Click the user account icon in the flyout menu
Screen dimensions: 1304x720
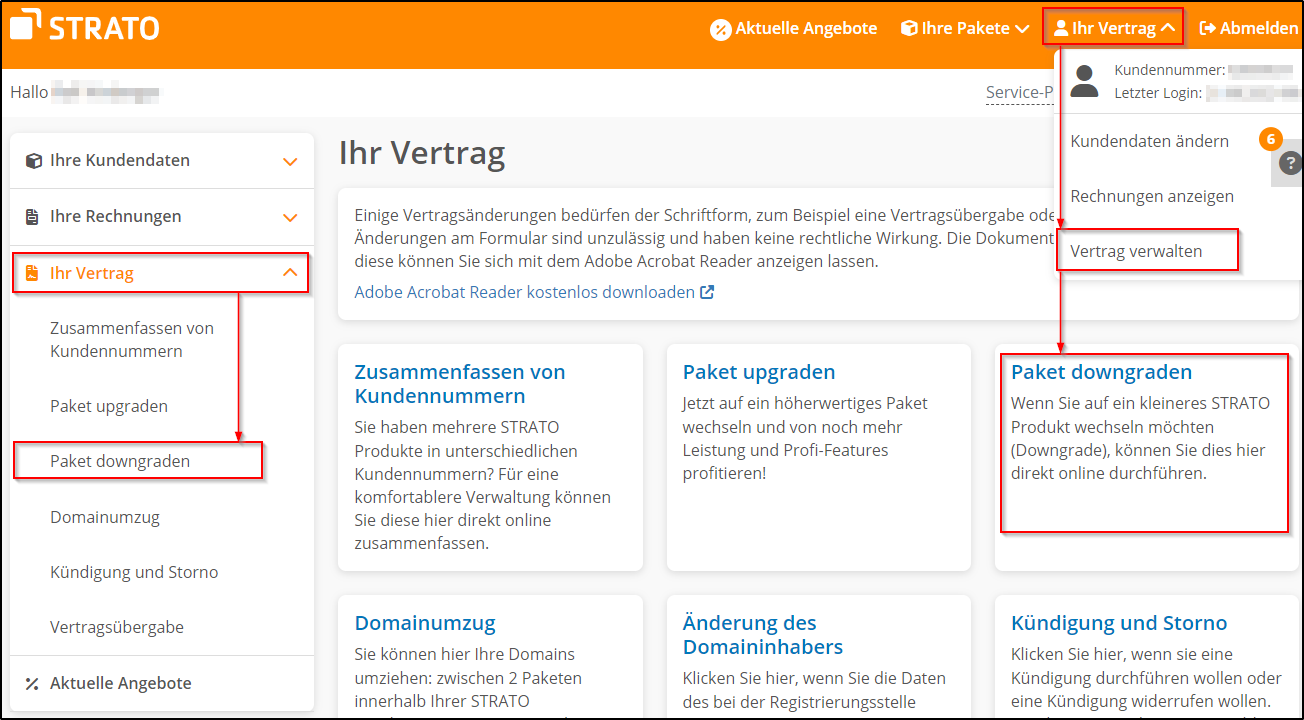[1085, 80]
